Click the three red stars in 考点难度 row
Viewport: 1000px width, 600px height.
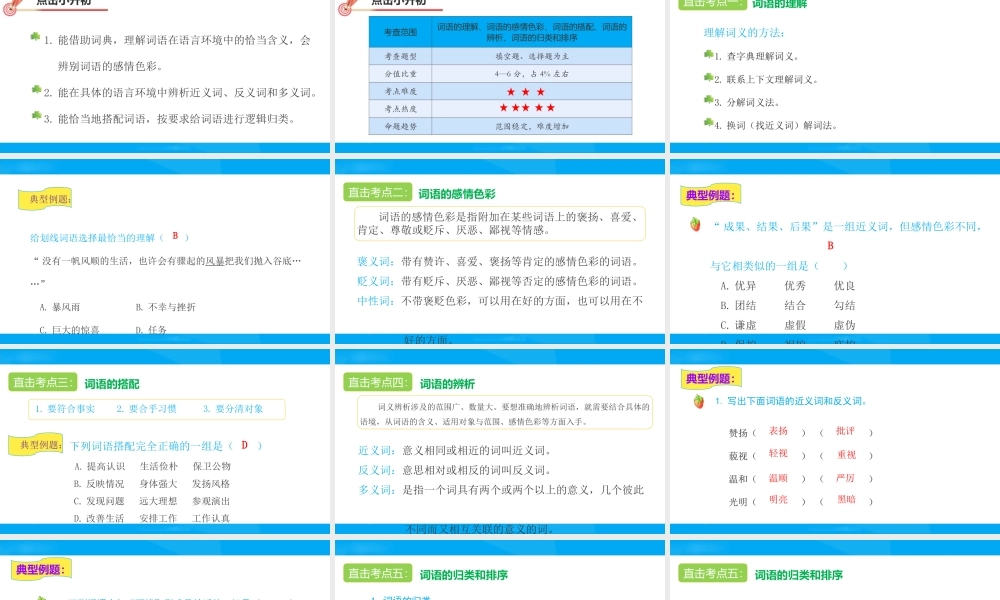click(x=526, y=92)
